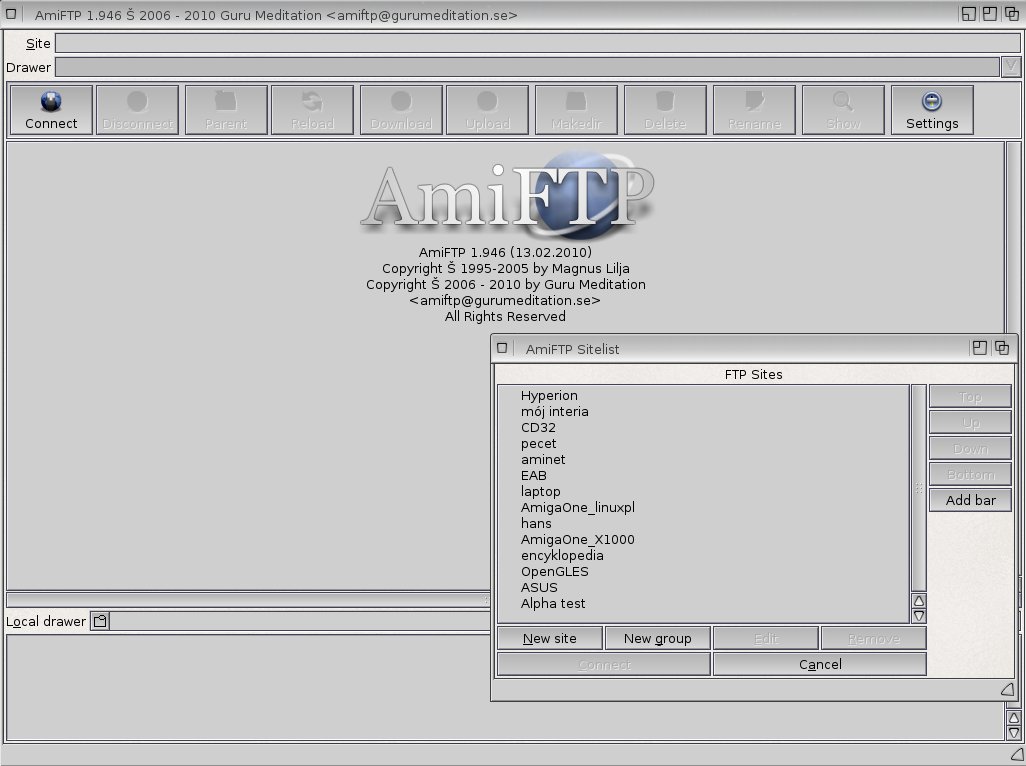
Task: Click the greyed Disconnect toolbar button
Action: [x=137, y=110]
